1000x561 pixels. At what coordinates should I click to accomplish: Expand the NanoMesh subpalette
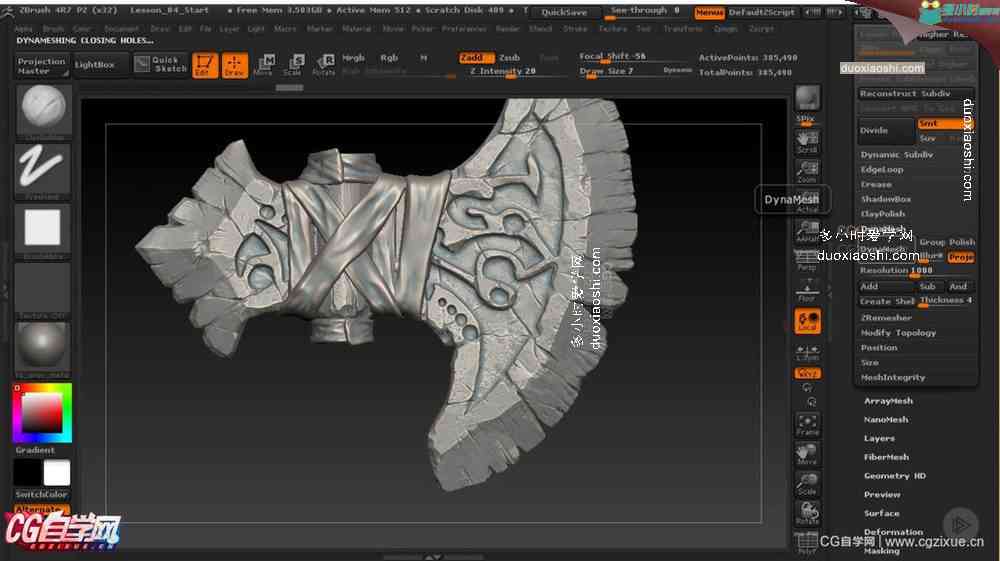(x=886, y=419)
